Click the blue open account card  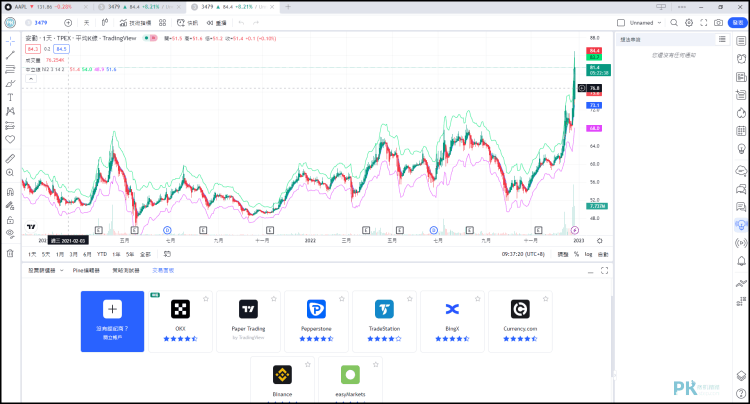pyautogui.click(x=112, y=321)
